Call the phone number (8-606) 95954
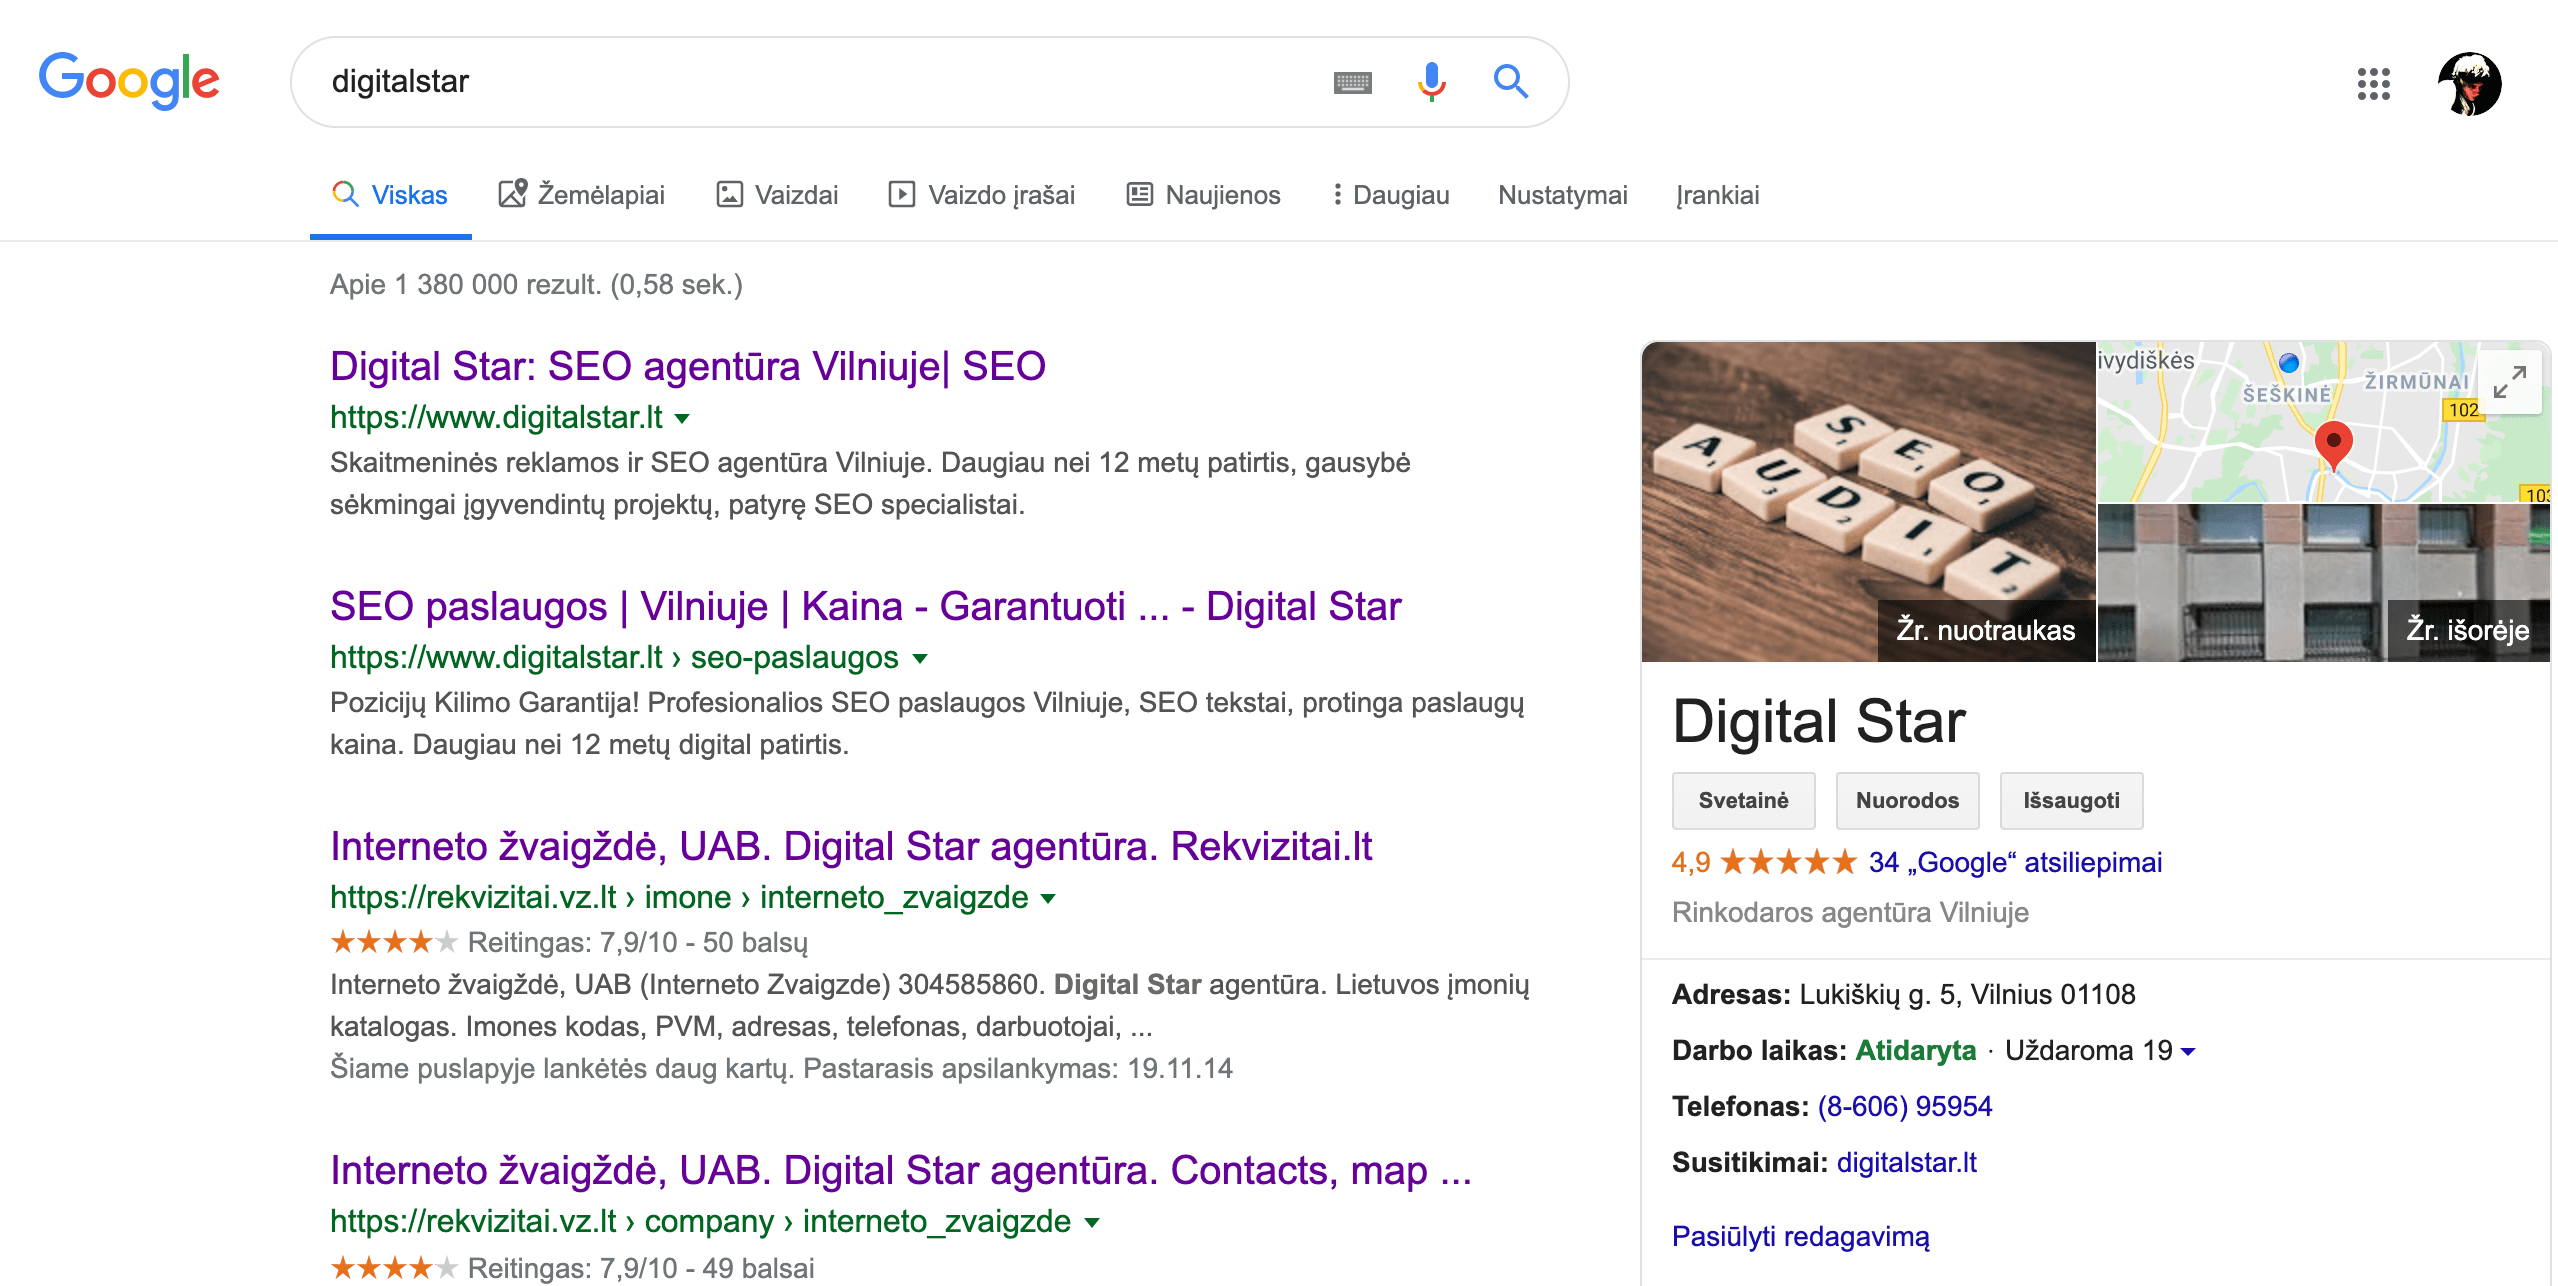This screenshot has width=2558, height=1286. coord(1904,1106)
